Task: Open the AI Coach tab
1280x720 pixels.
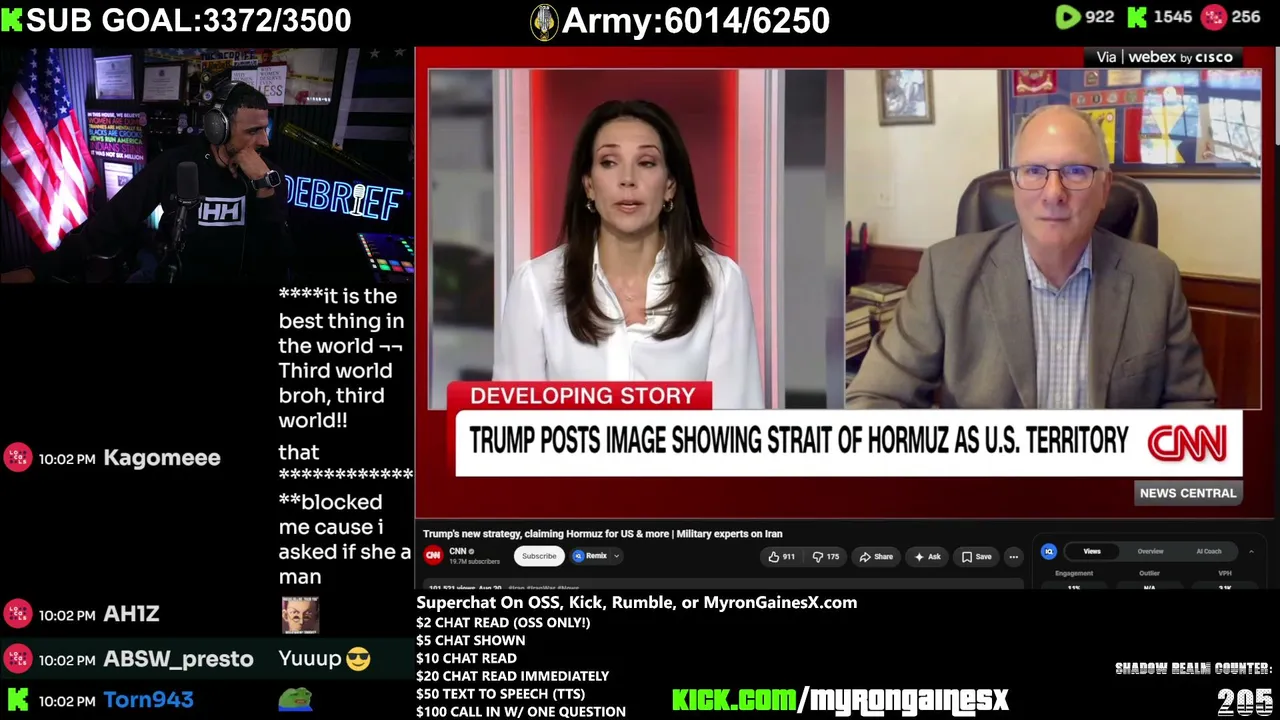Action: [1209, 551]
